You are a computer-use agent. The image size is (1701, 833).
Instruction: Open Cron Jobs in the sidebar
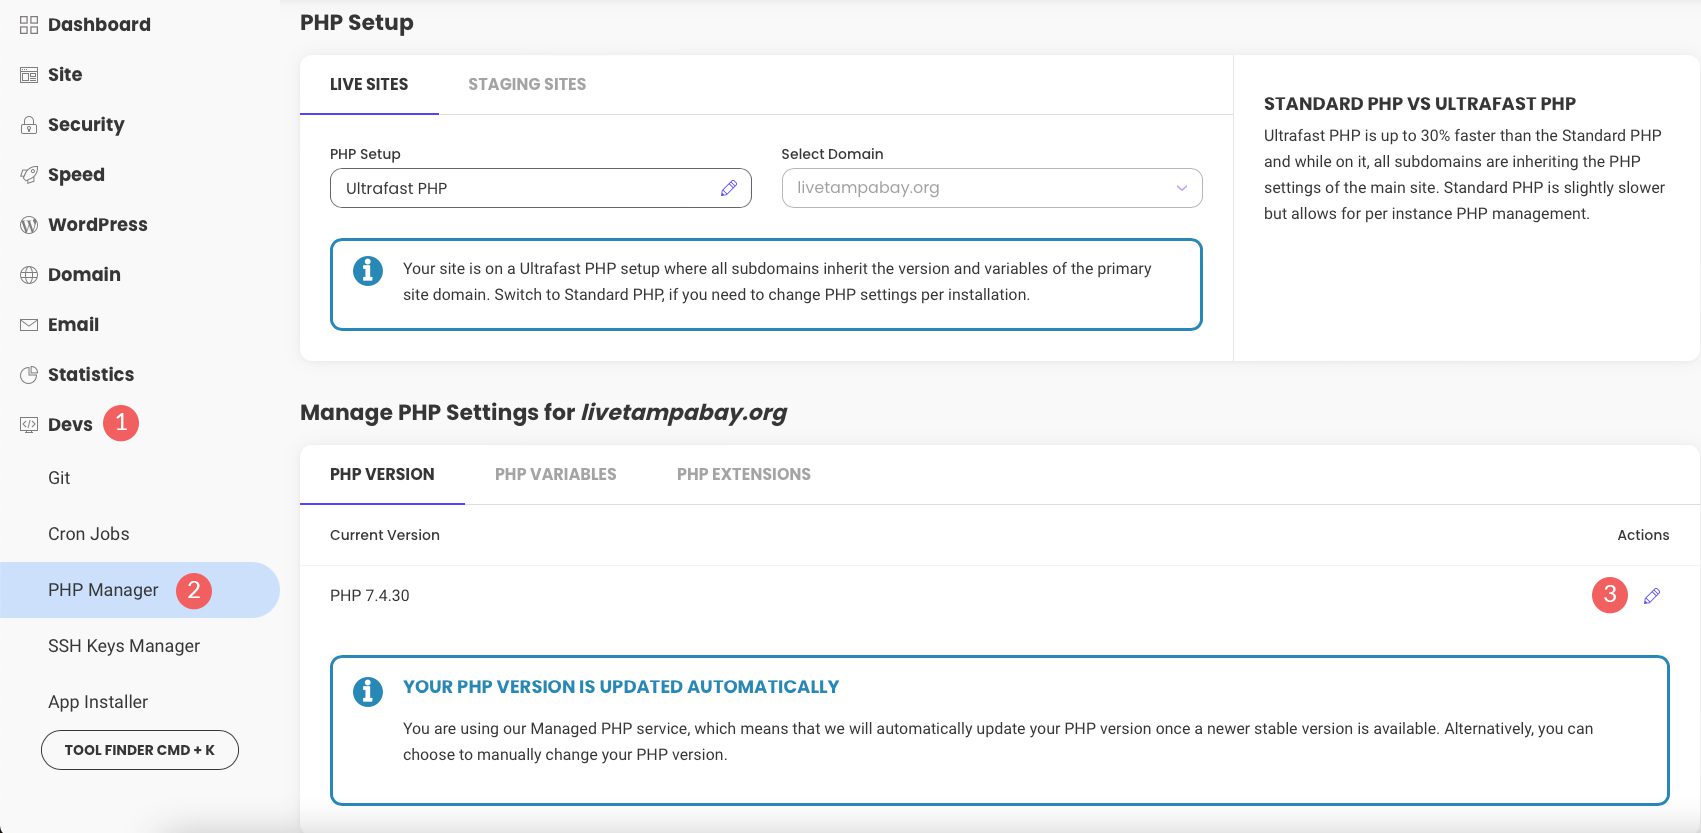point(88,534)
